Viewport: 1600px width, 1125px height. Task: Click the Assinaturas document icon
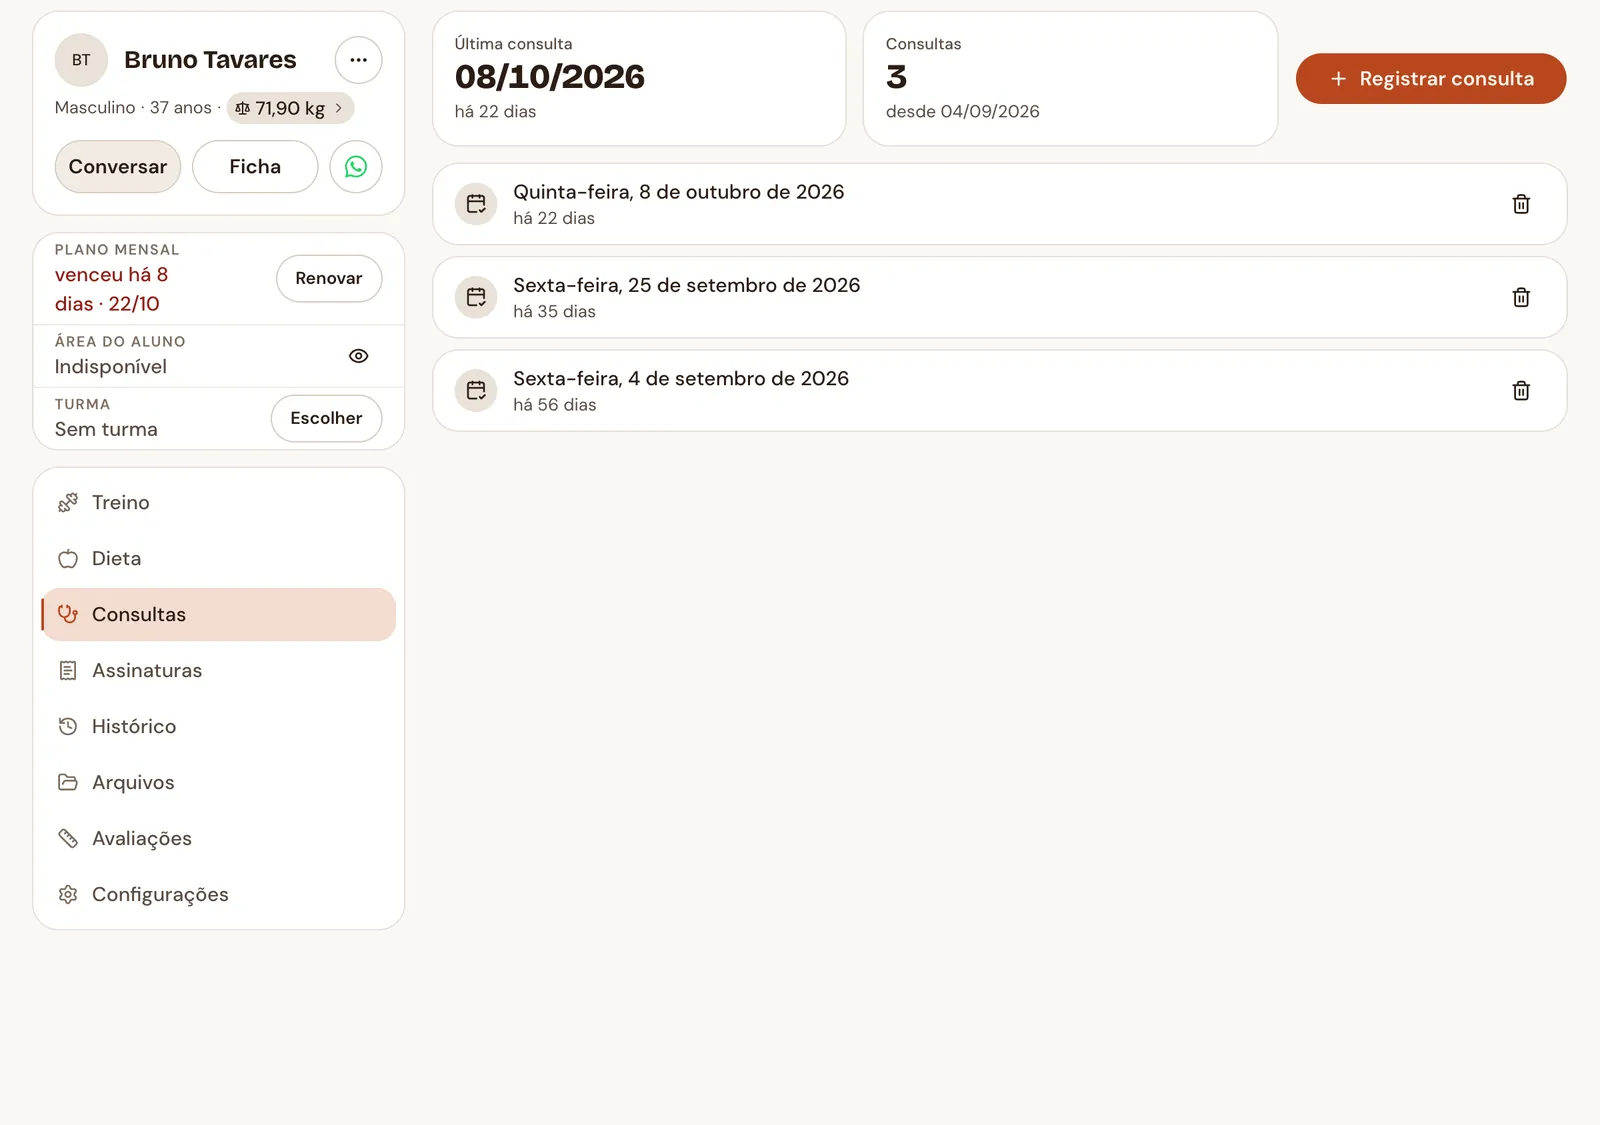click(x=68, y=670)
